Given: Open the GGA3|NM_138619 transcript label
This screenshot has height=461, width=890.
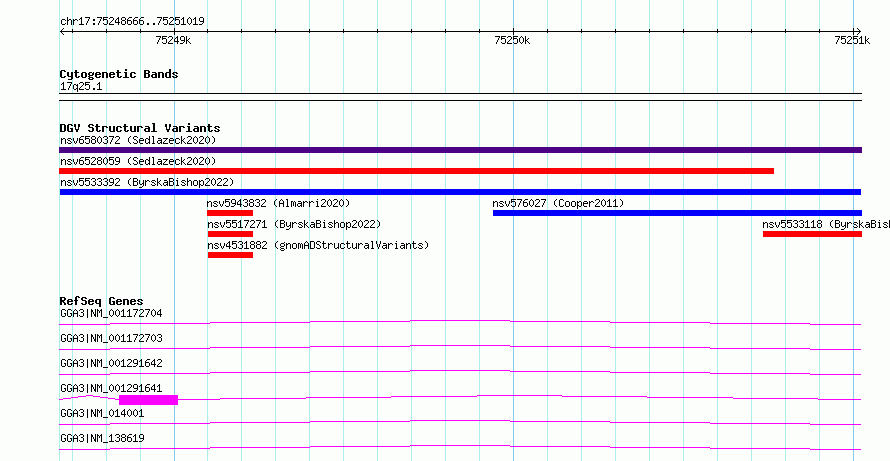Looking at the screenshot, I should coord(102,438).
